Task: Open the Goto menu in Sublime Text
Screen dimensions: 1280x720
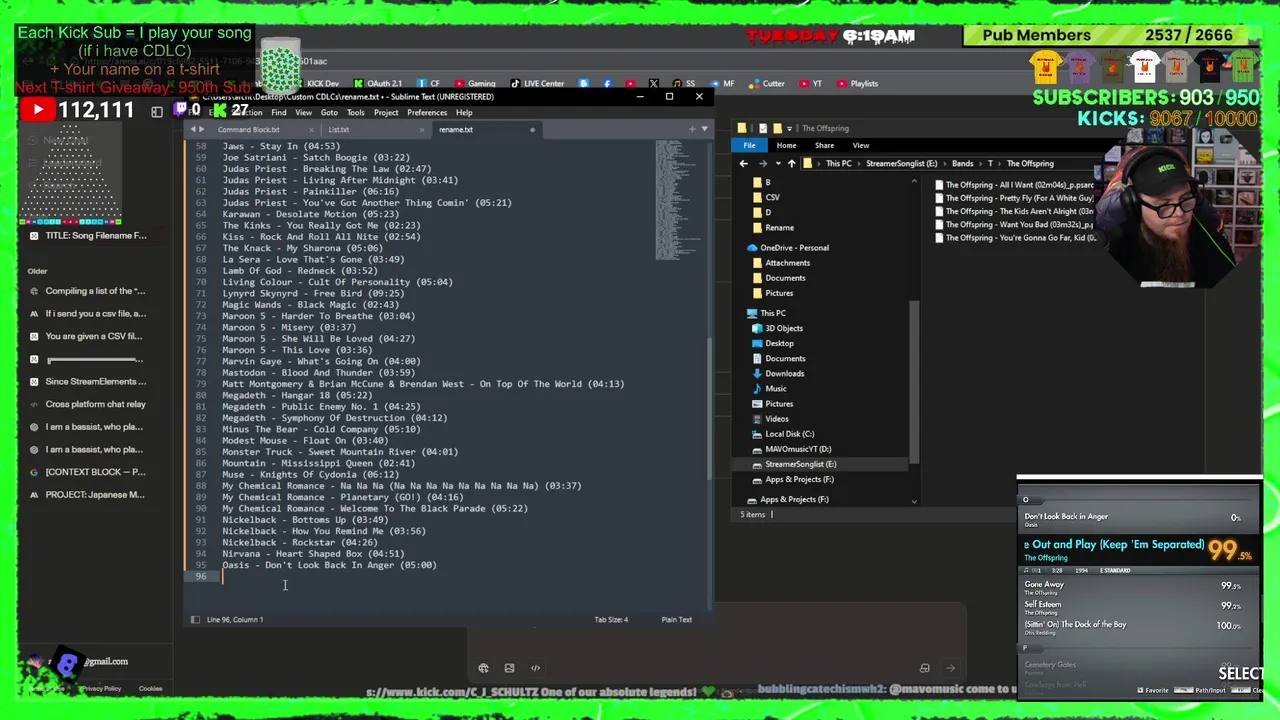Action: [329, 112]
